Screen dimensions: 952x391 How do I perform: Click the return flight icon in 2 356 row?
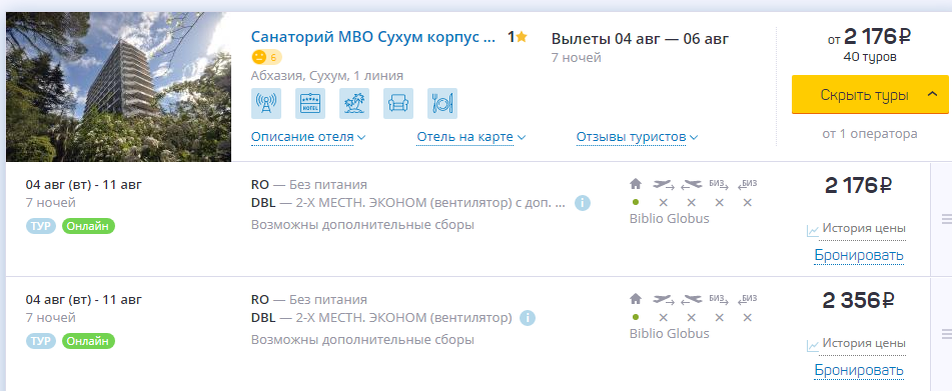(692, 298)
